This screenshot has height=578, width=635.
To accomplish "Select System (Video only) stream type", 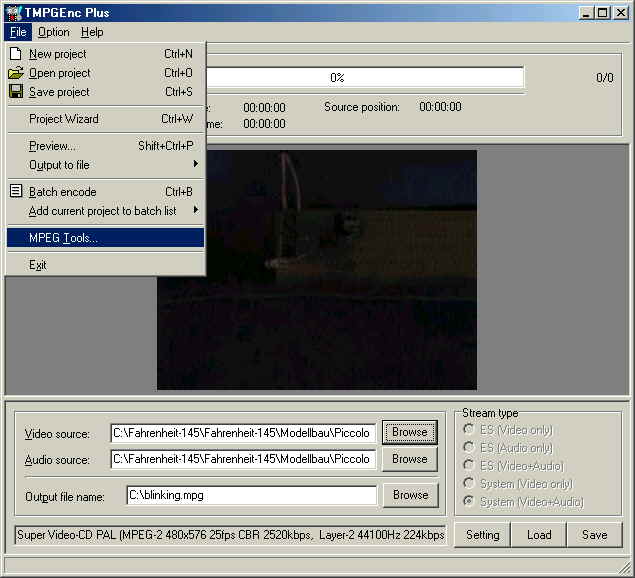I will 518,484.
